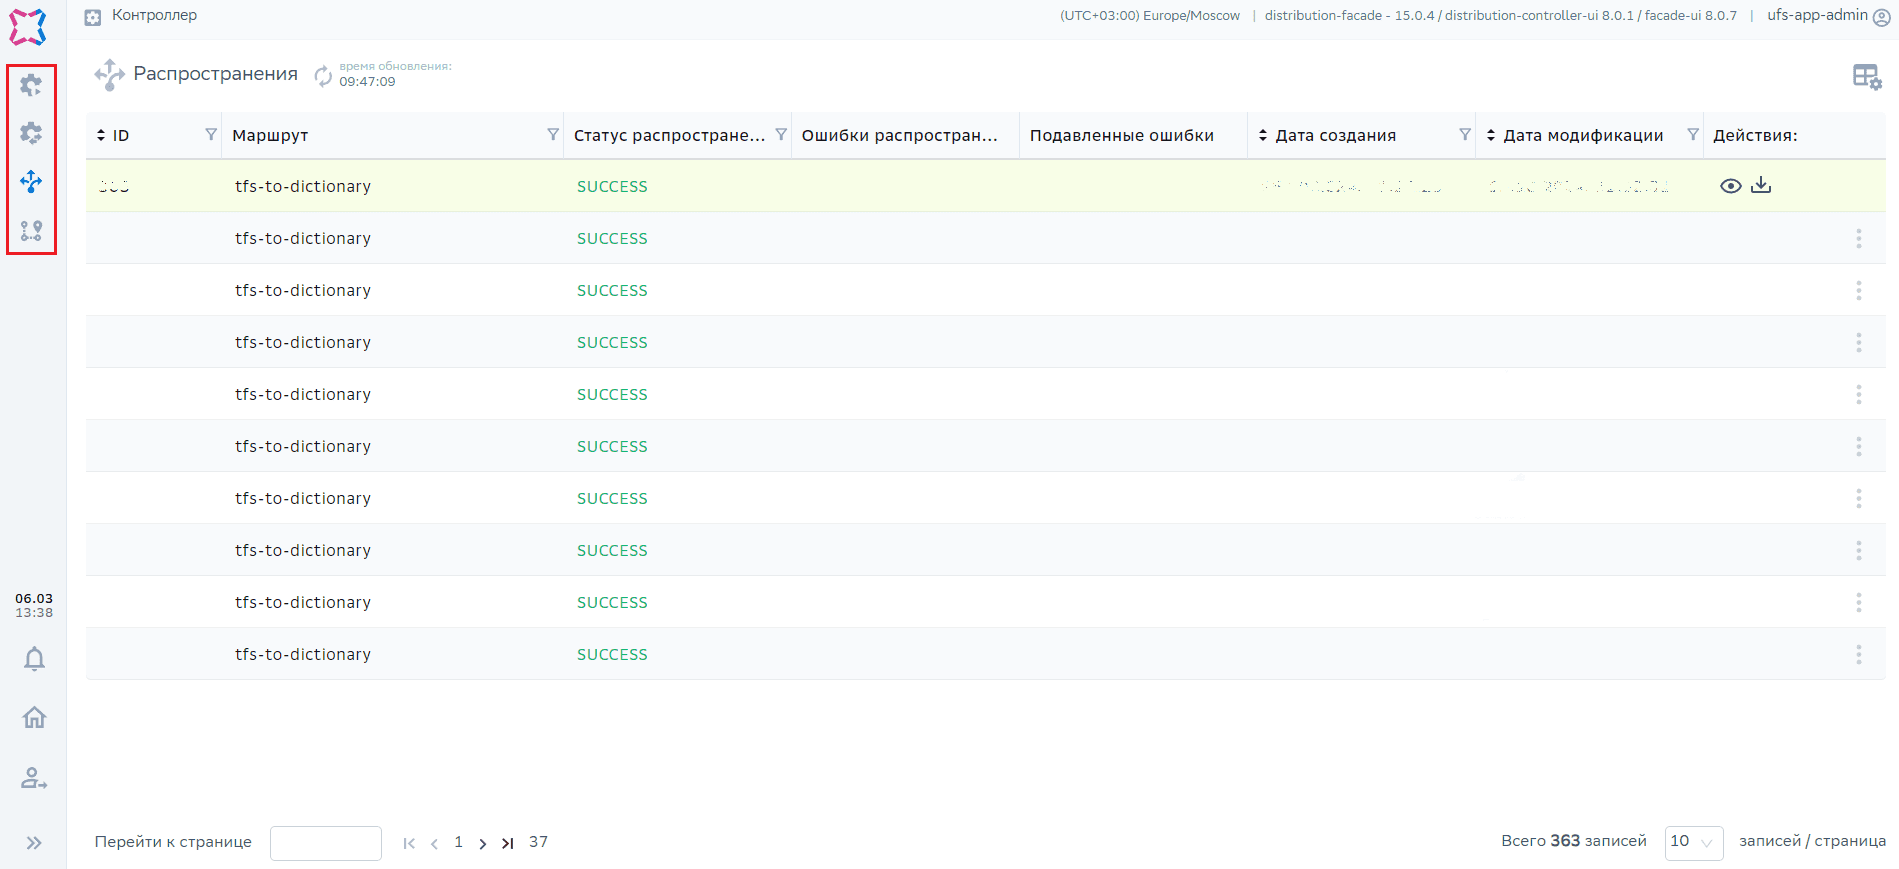Download the first distribution row

(1761, 186)
